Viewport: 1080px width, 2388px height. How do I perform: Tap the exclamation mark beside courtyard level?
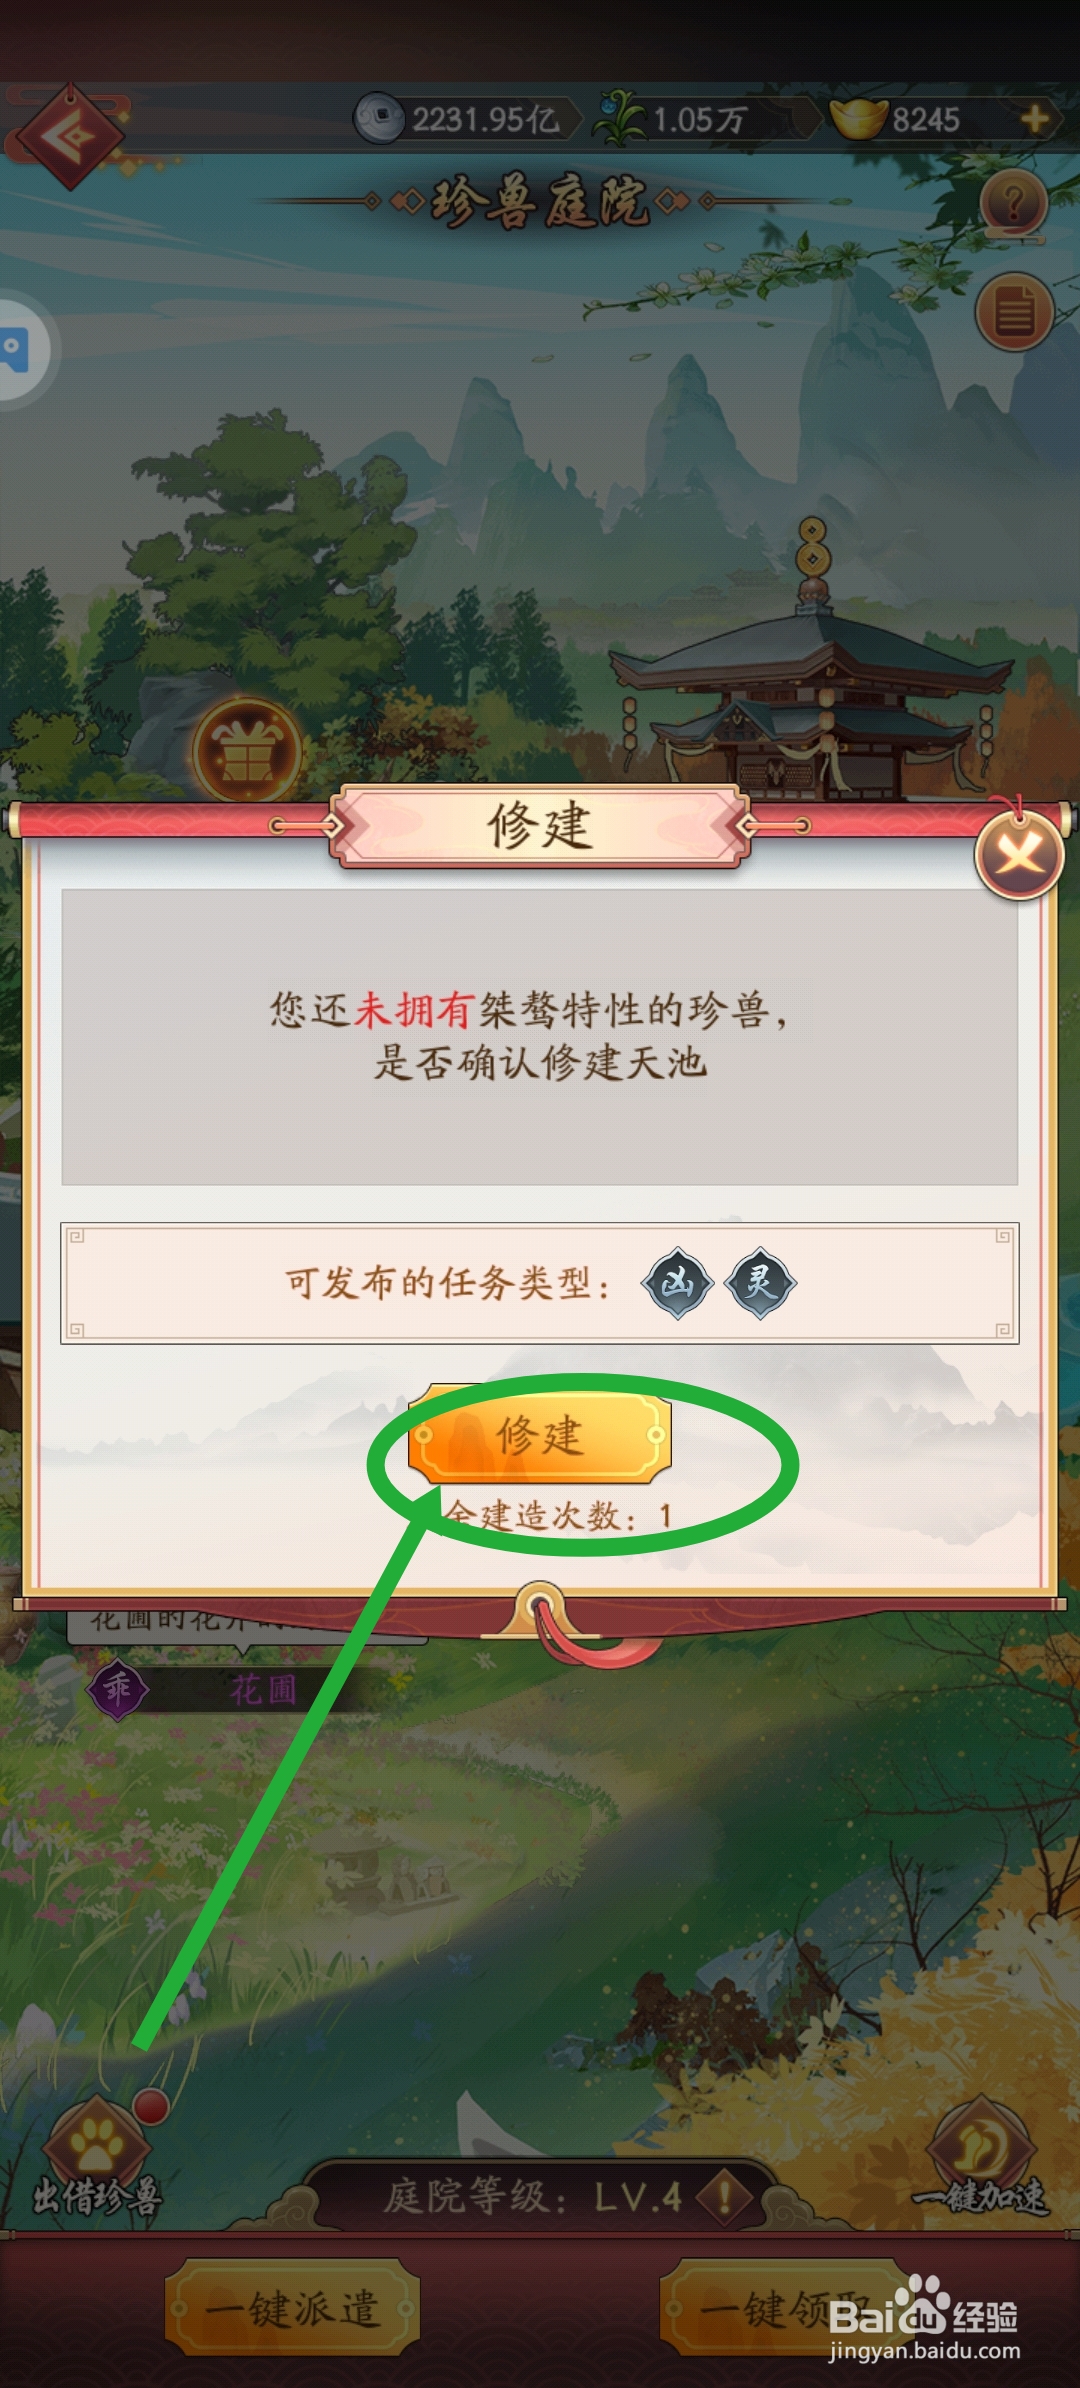[x=725, y=2198]
